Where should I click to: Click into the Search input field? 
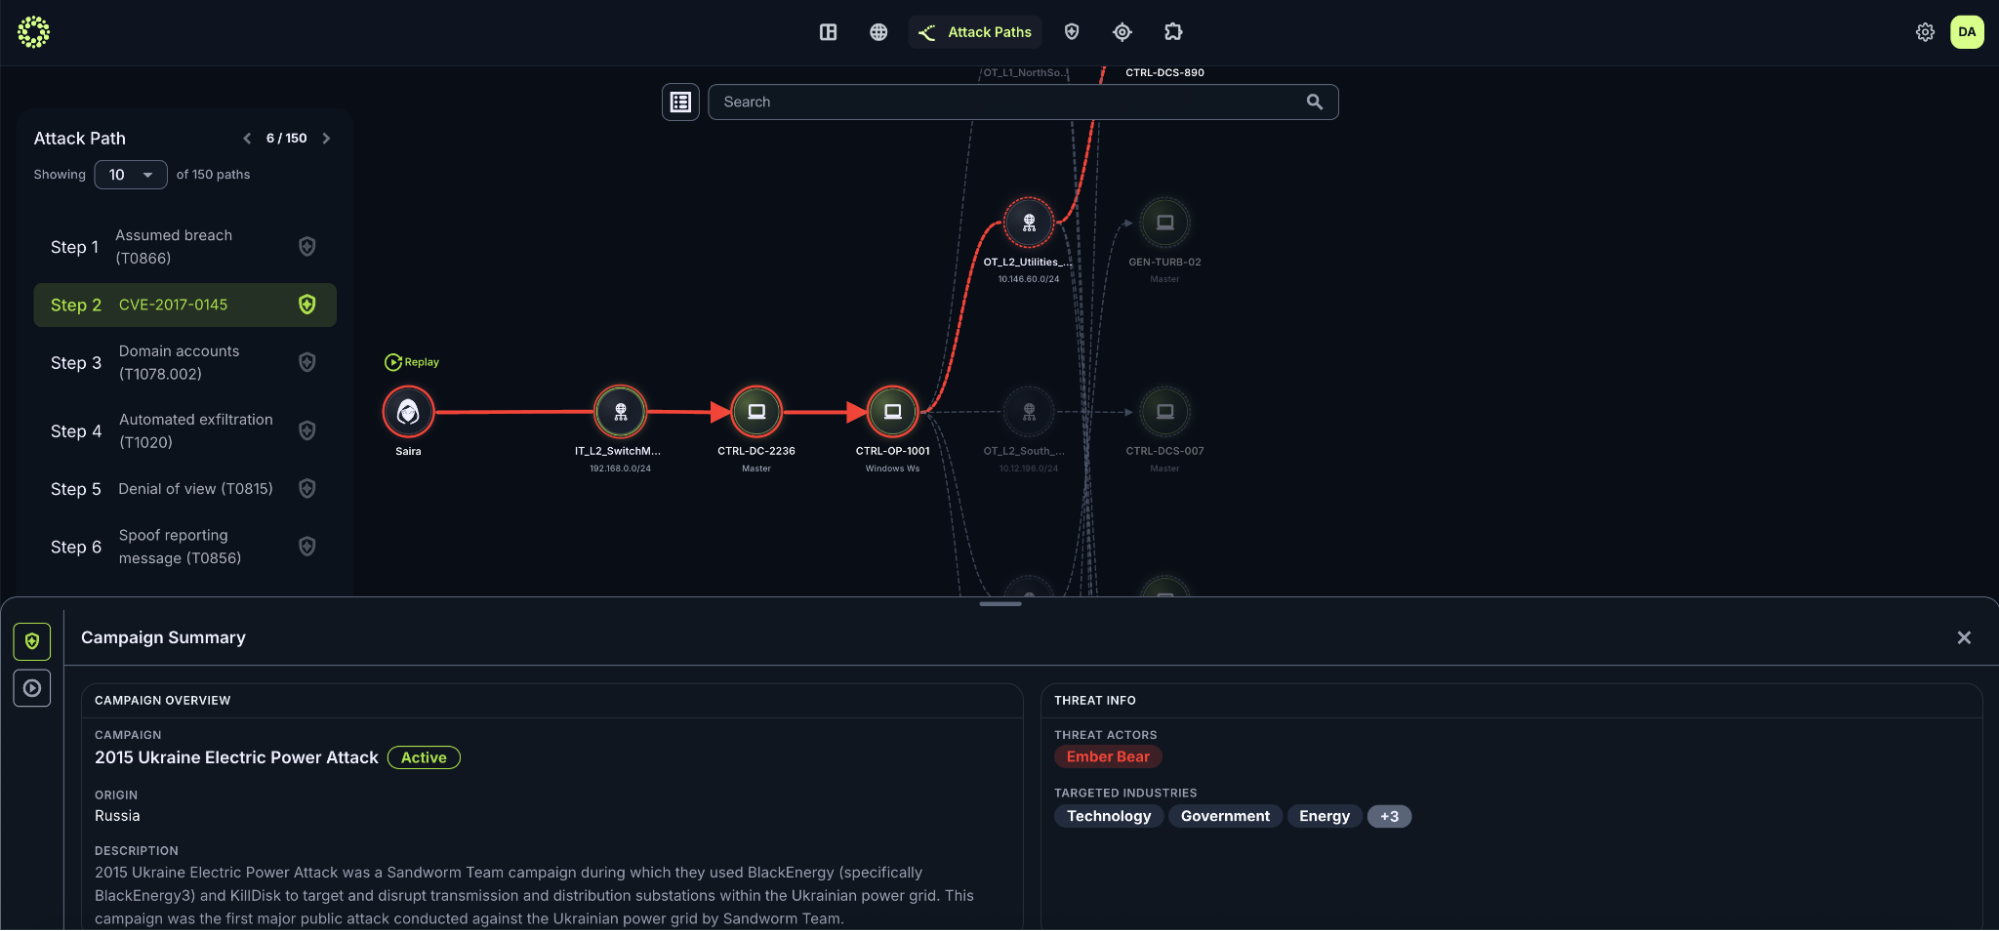[1010, 101]
